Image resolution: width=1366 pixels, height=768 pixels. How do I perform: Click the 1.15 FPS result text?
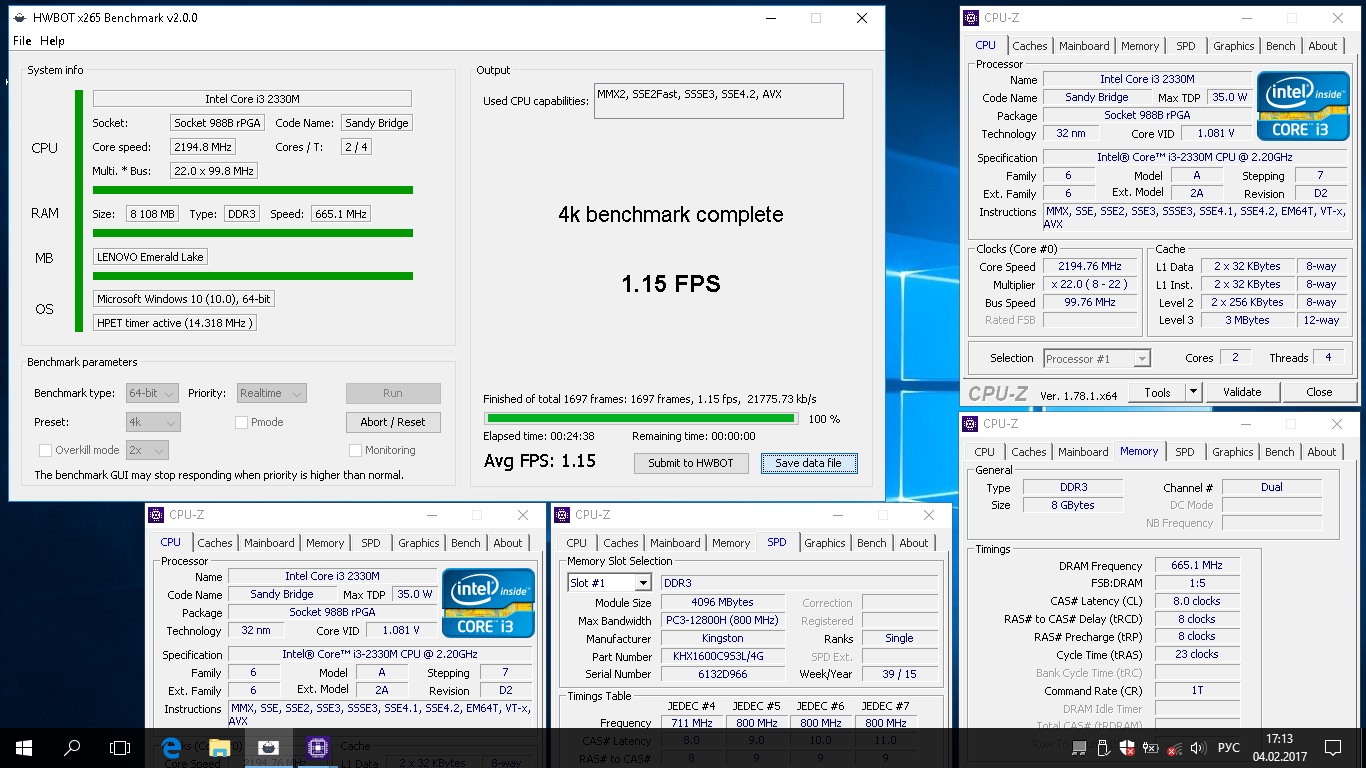tap(670, 284)
